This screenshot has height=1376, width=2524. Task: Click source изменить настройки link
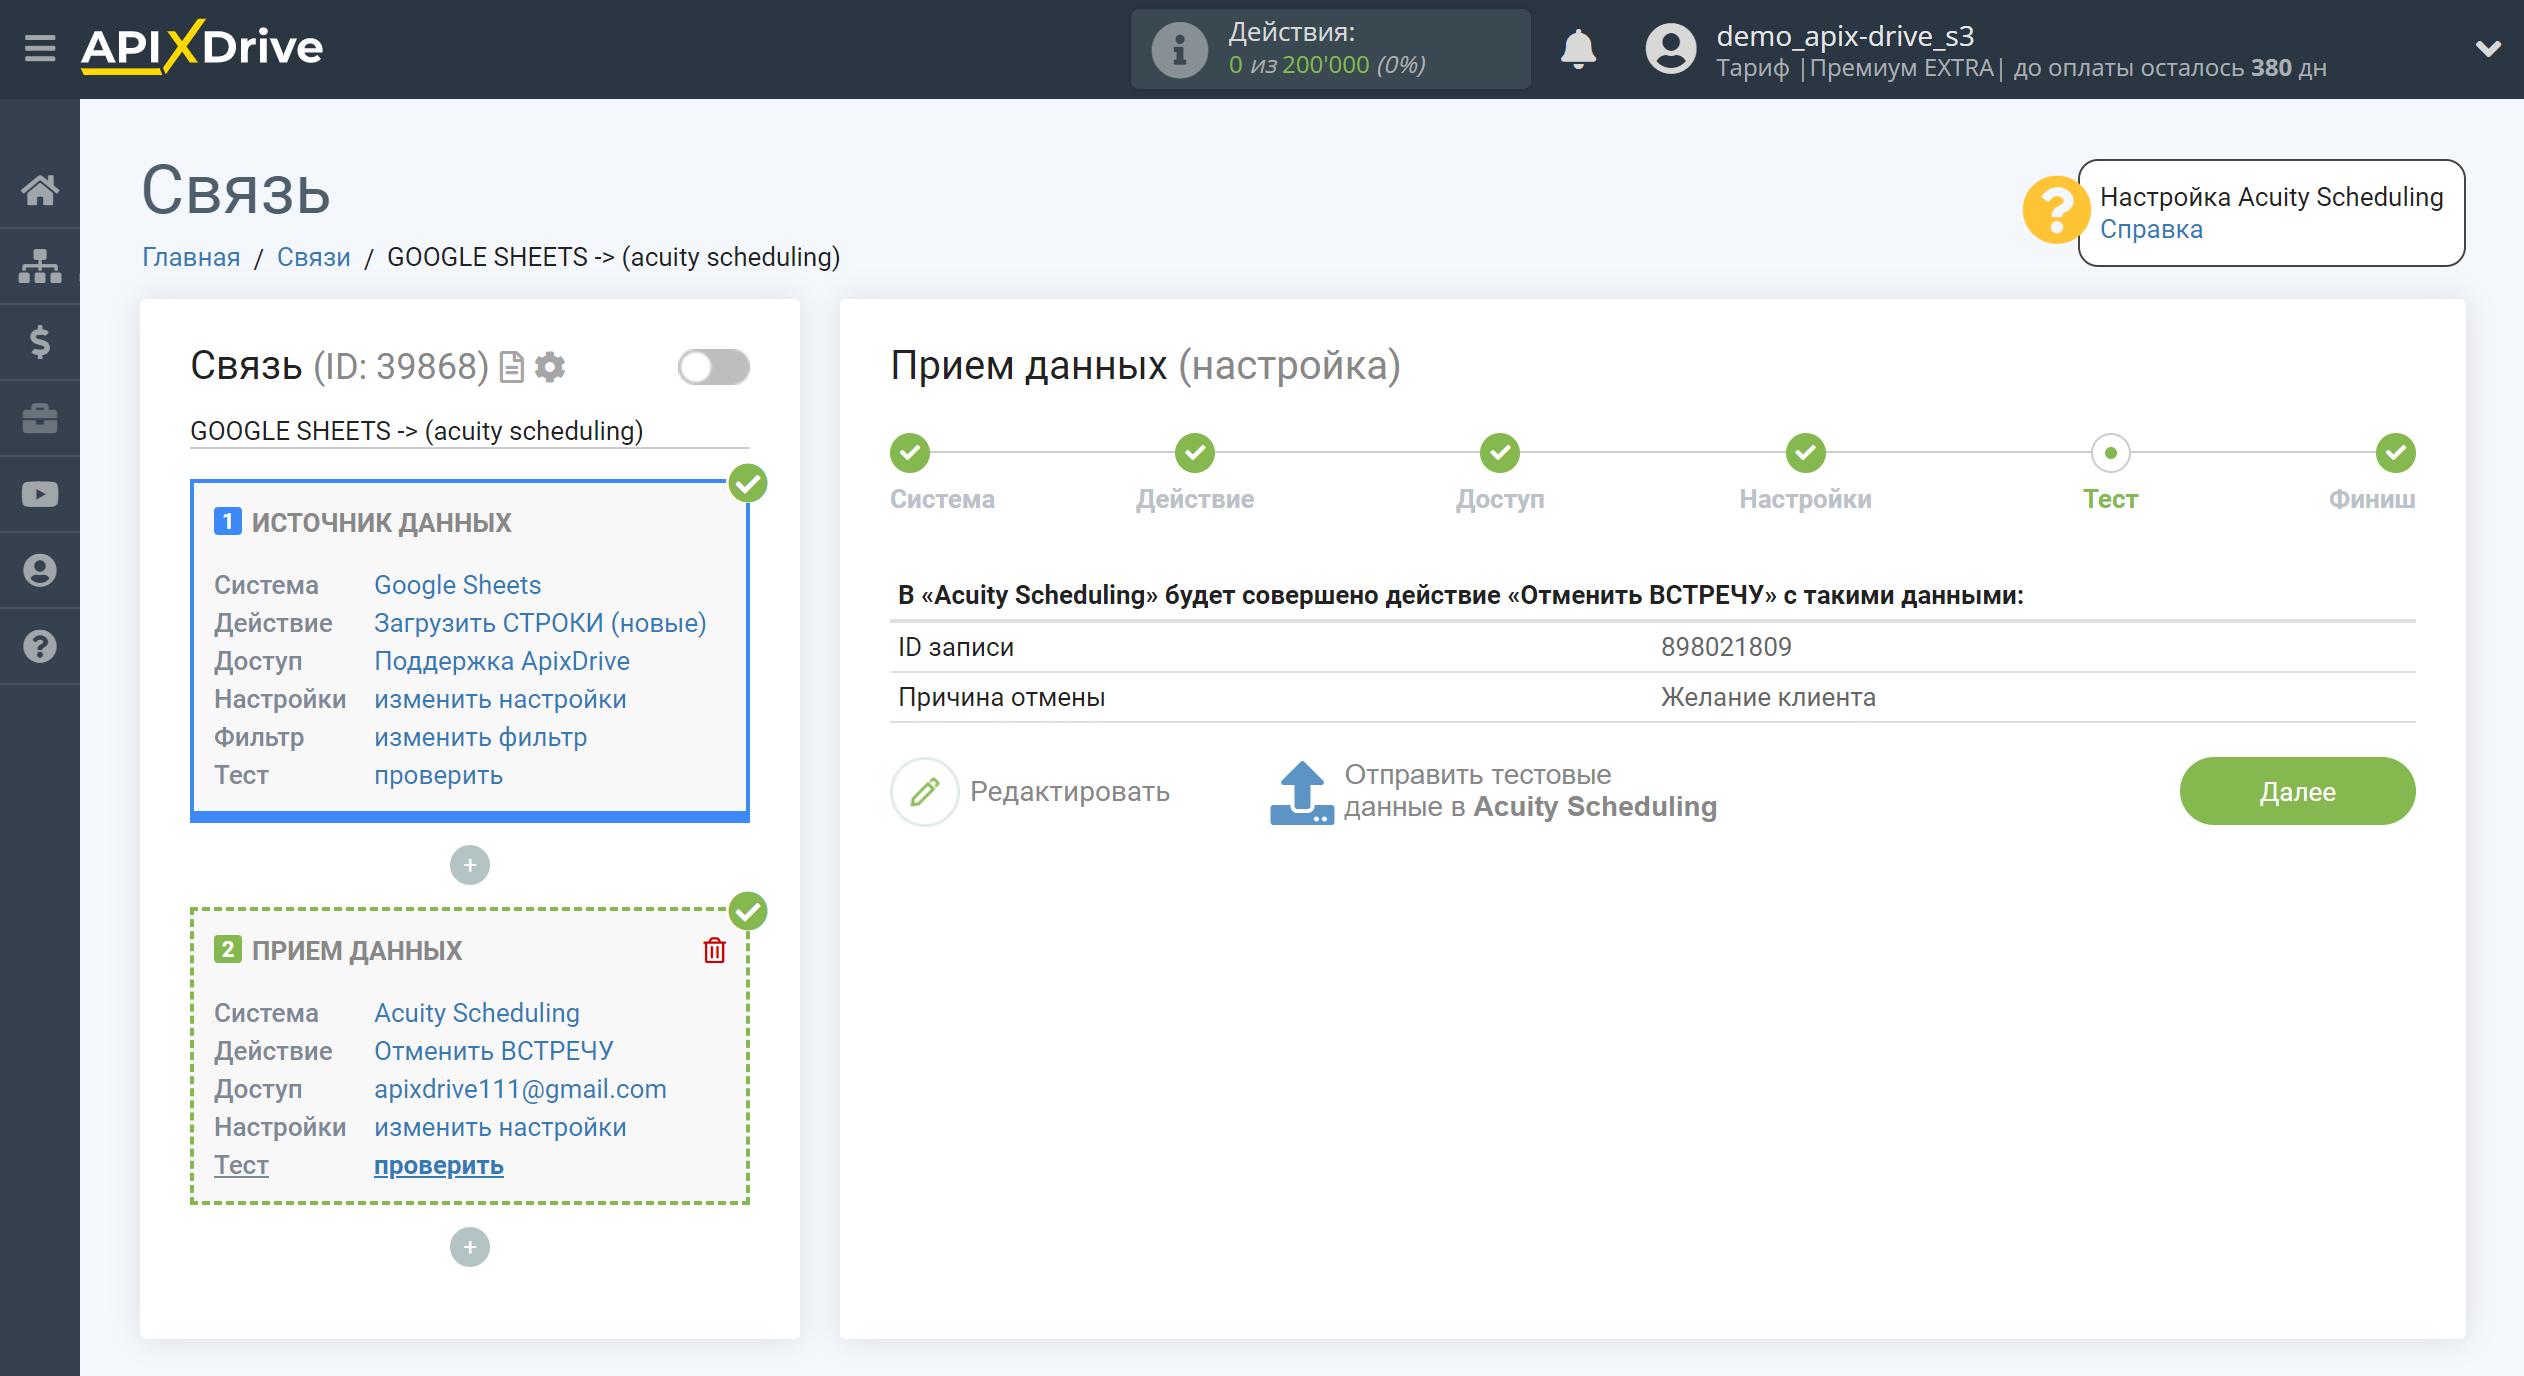(500, 699)
